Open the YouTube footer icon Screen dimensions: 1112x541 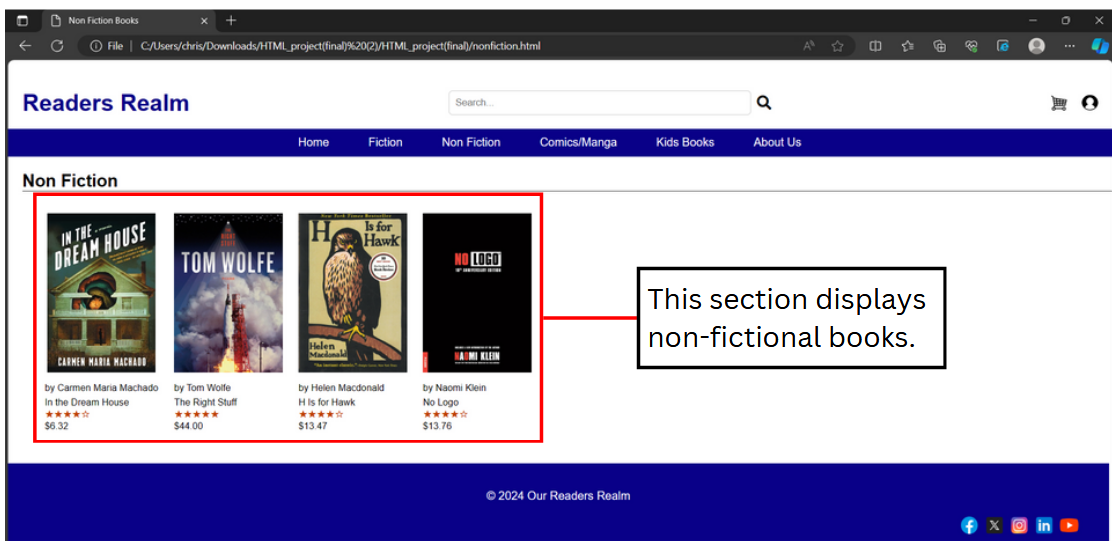pyautogui.click(x=1069, y=525)
